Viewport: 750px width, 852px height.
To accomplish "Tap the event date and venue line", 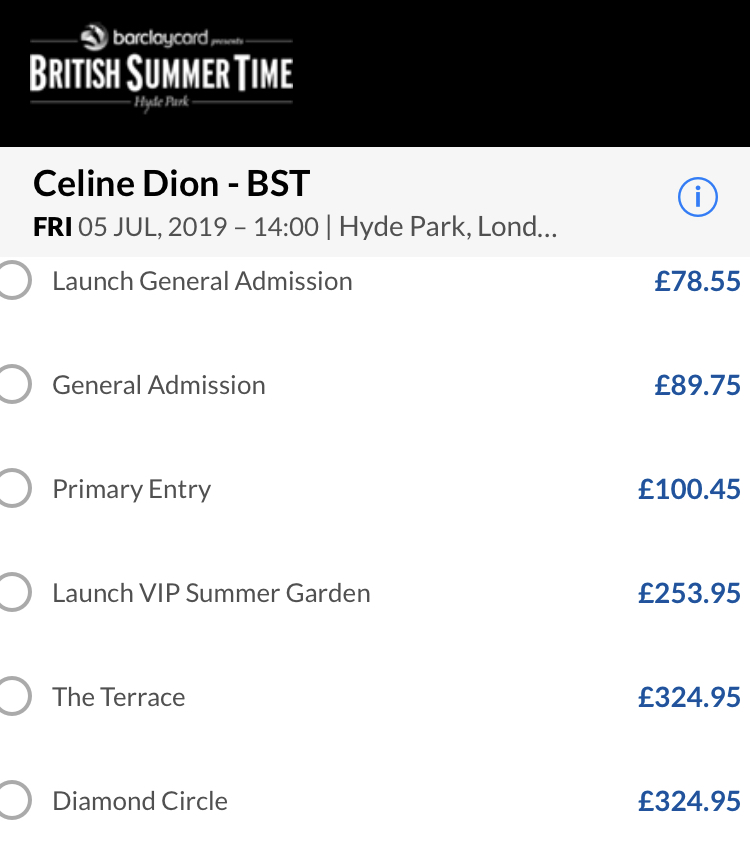I will pyautogui.click(x=295, y=227).
